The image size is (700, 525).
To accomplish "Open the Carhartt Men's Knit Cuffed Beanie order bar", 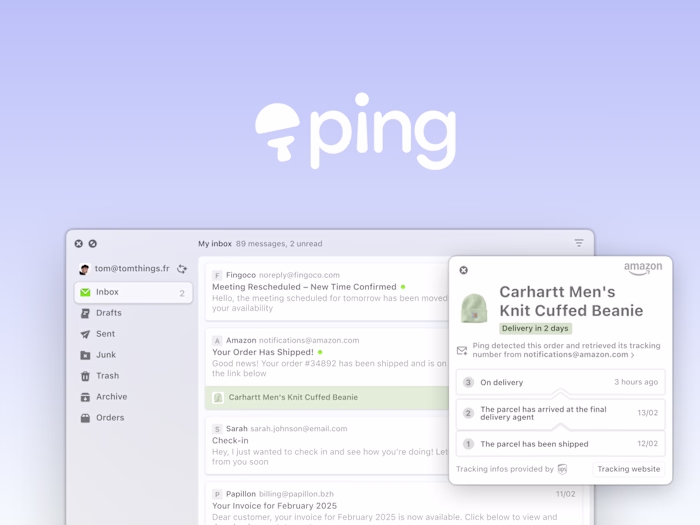I will point(328,398).
